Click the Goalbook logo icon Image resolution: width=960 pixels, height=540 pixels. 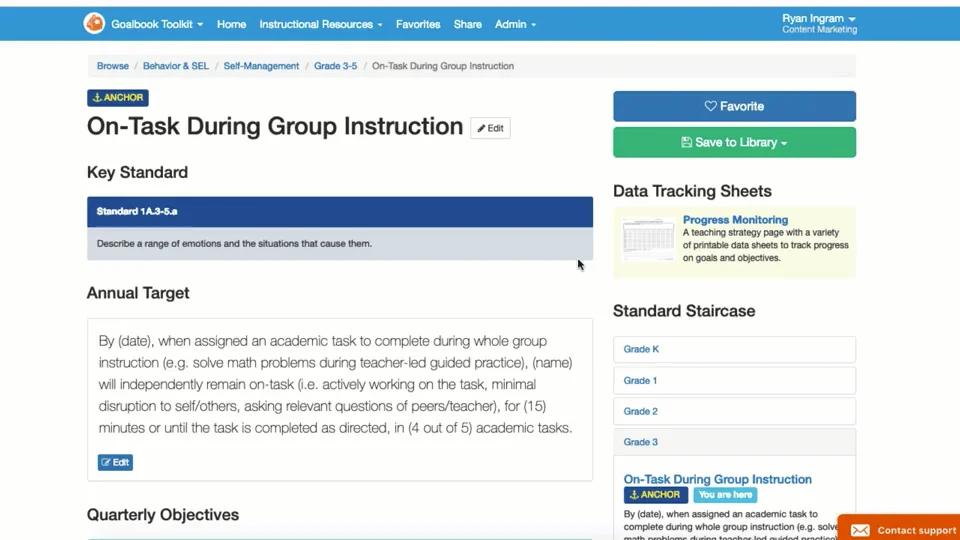point(94,23)
